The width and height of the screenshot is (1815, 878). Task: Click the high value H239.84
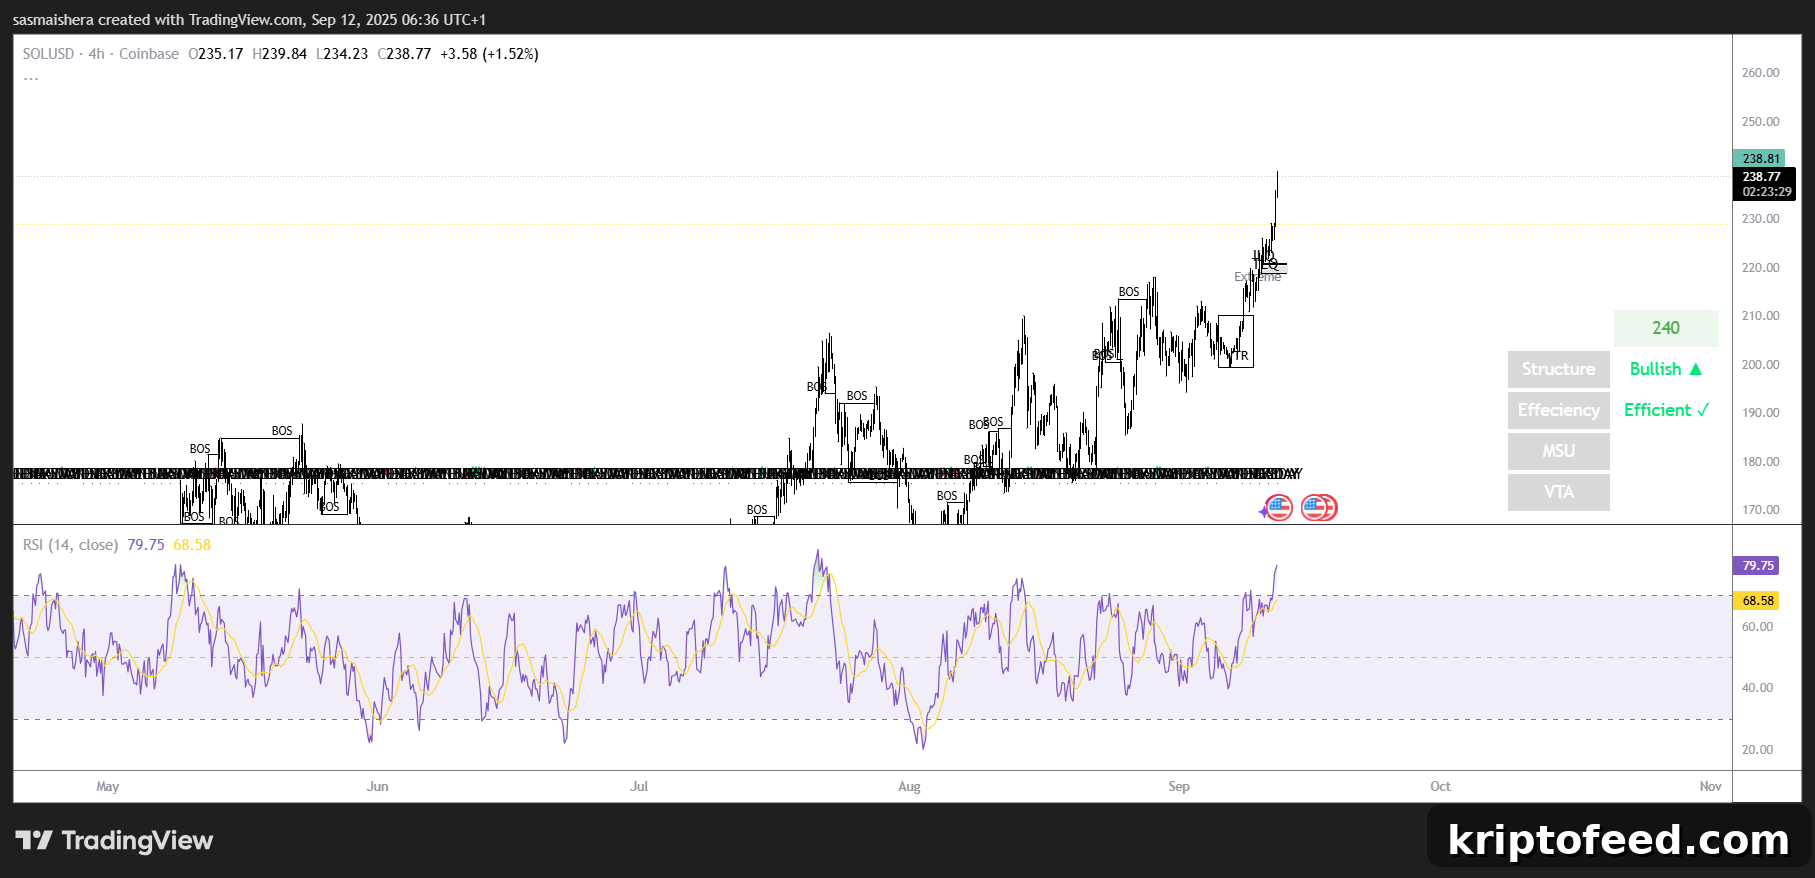[x=279, y=54]
